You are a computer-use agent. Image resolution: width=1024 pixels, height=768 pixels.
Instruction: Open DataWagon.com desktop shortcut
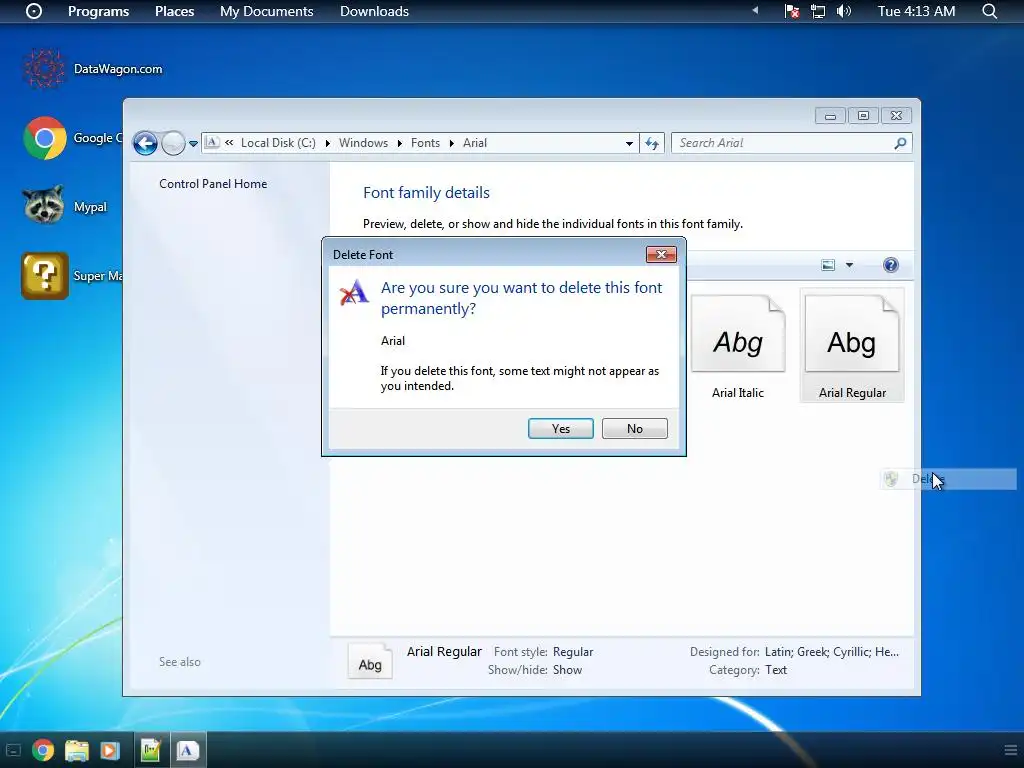(92, 69)
